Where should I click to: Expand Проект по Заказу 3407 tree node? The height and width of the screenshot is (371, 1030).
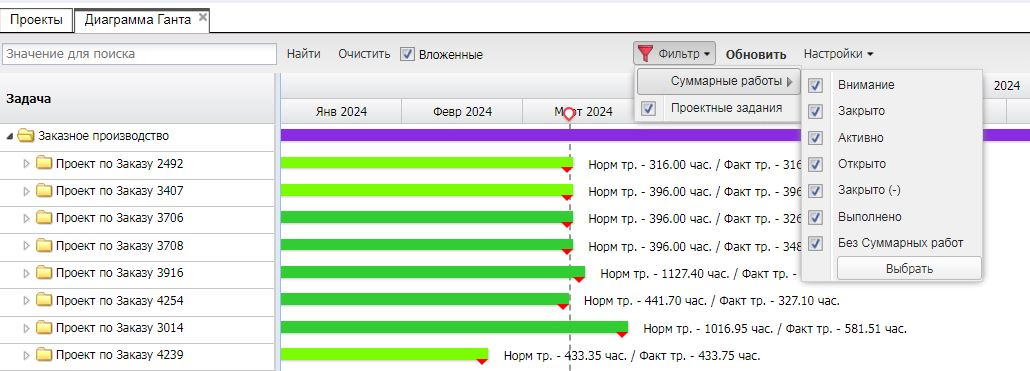coord(26,191)
